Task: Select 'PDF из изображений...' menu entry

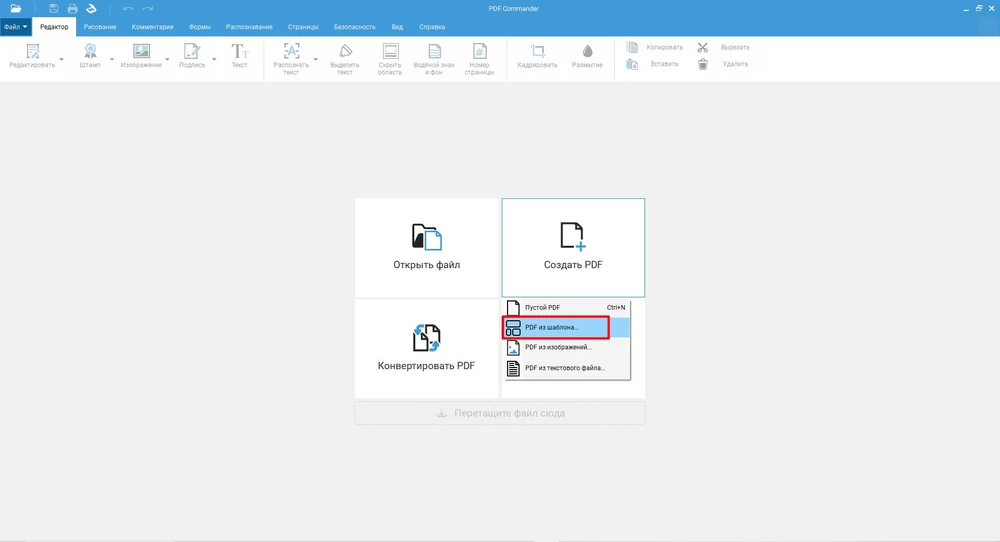Action: click(558, 347)
